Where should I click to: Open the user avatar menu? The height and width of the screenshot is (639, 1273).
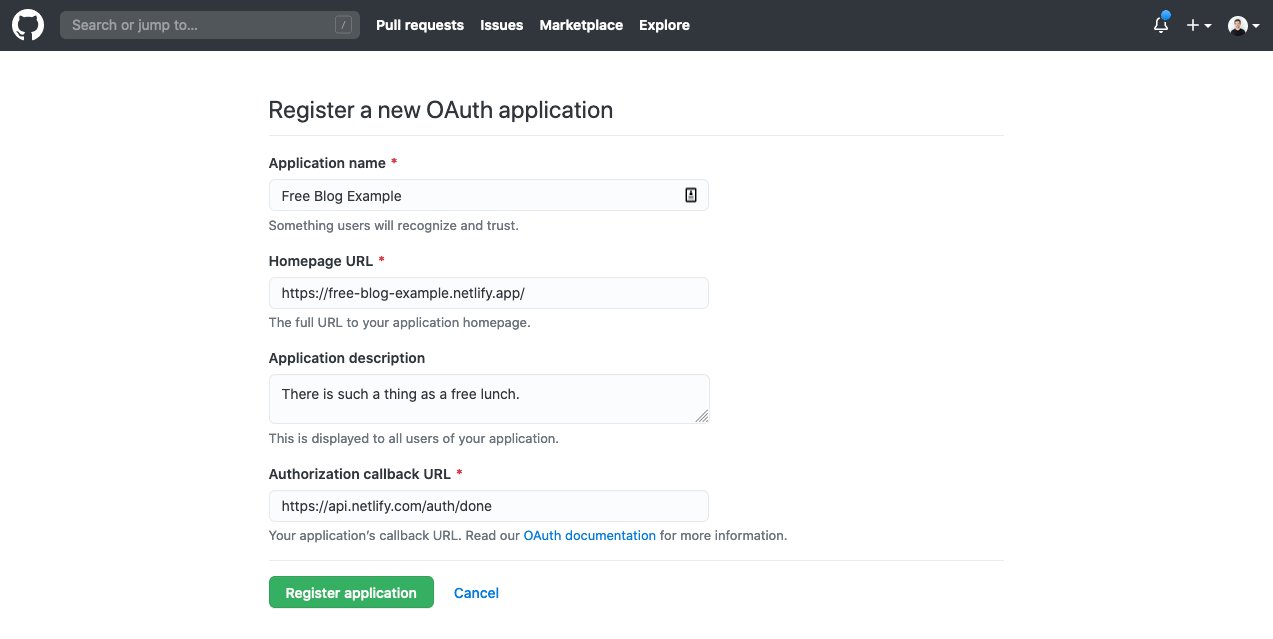coord(1244,25)
